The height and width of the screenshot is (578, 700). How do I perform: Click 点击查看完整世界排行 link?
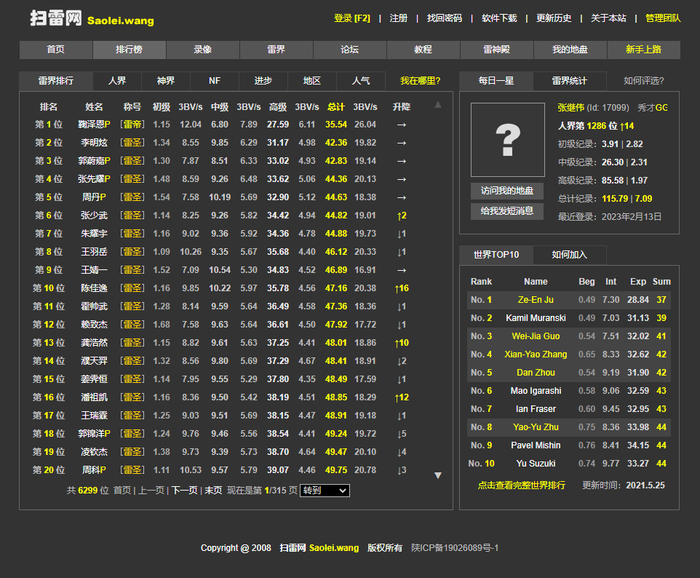(x=521, y=485)
